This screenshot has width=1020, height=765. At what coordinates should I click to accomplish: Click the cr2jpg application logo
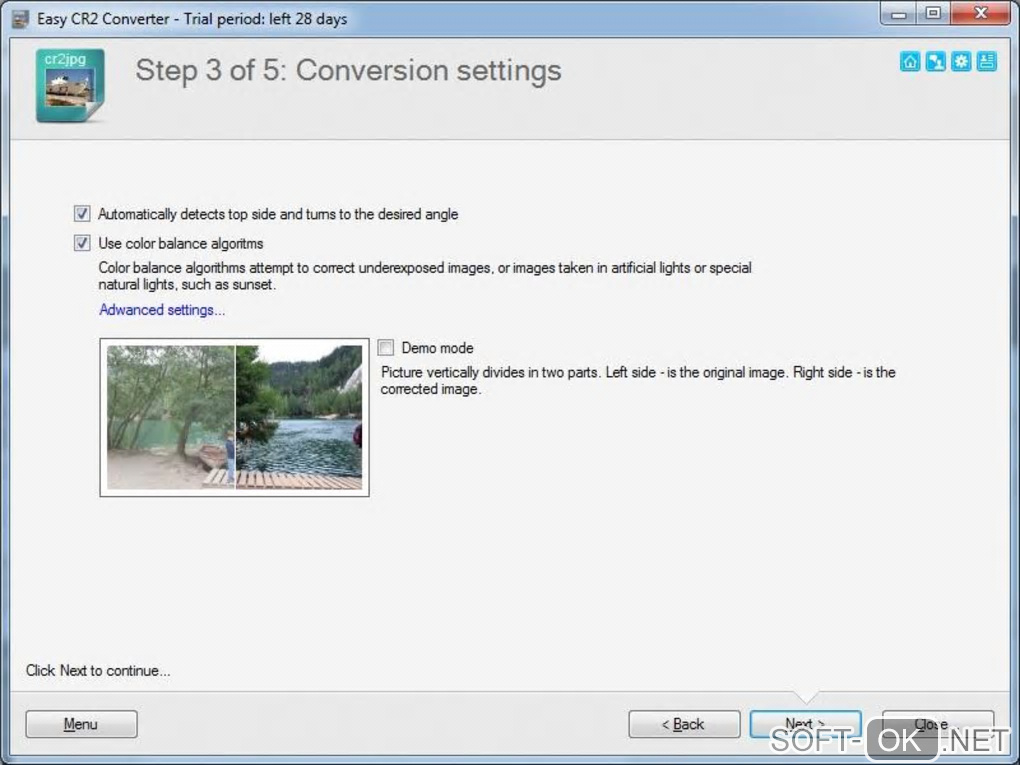tap(70, 85)
